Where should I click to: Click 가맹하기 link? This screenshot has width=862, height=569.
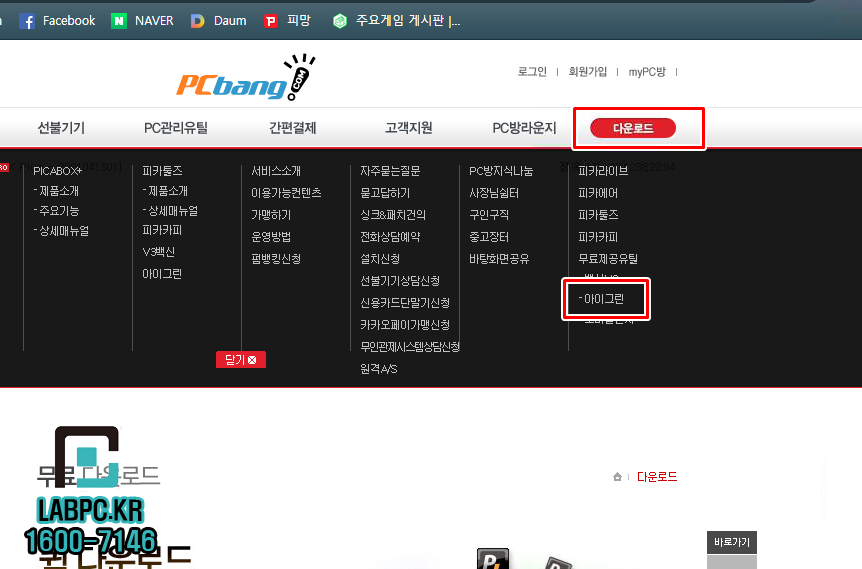tap(271, 215)
